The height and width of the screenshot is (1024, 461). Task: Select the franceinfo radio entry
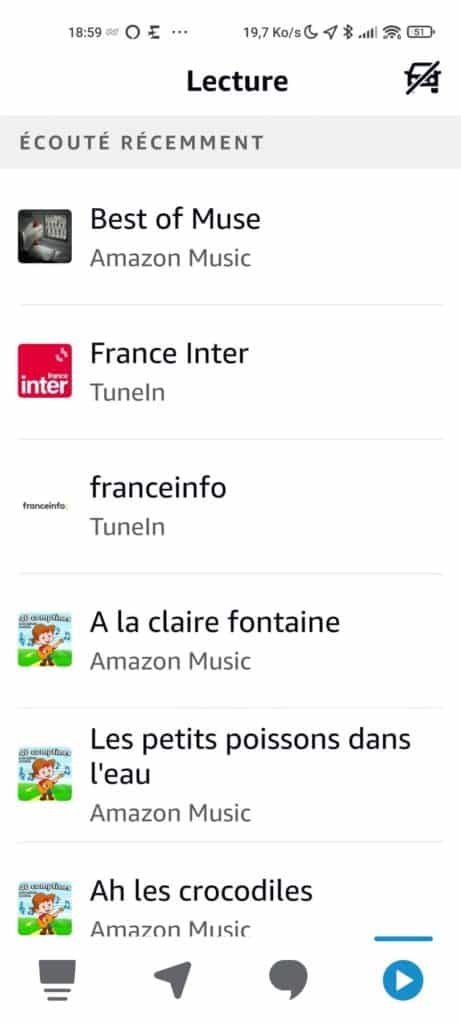coord(230,506)
